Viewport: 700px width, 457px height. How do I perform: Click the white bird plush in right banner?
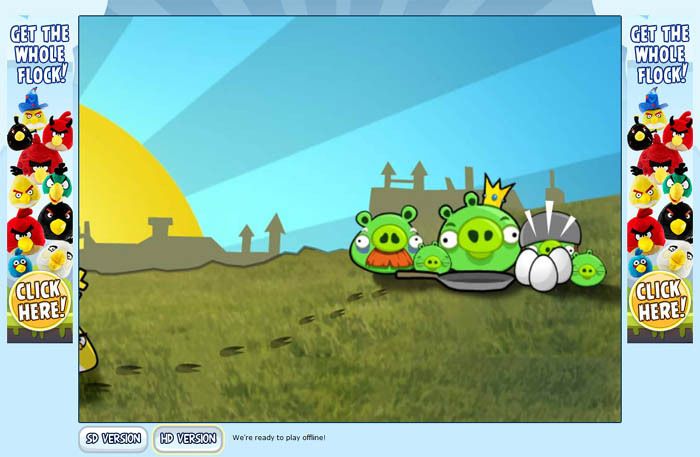click(x=676, y=258)
